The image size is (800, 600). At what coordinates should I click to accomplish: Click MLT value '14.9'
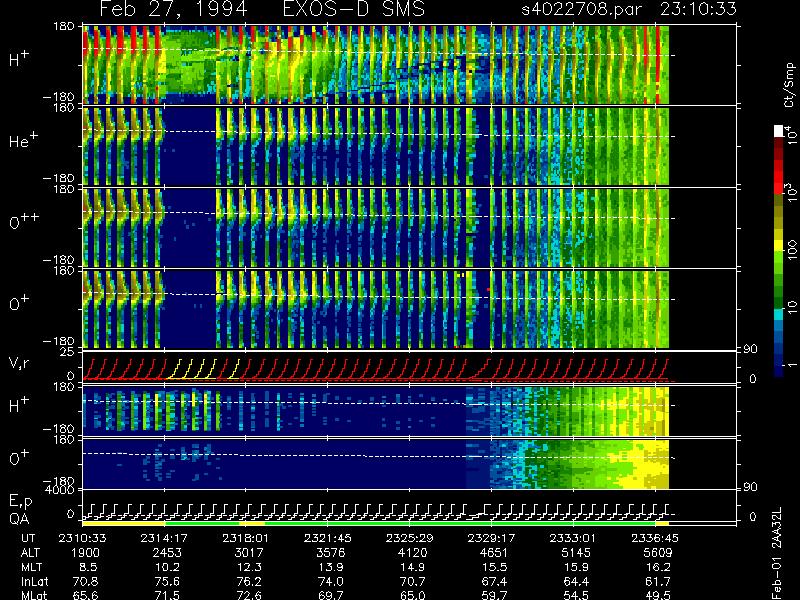(x=413, y=567)
